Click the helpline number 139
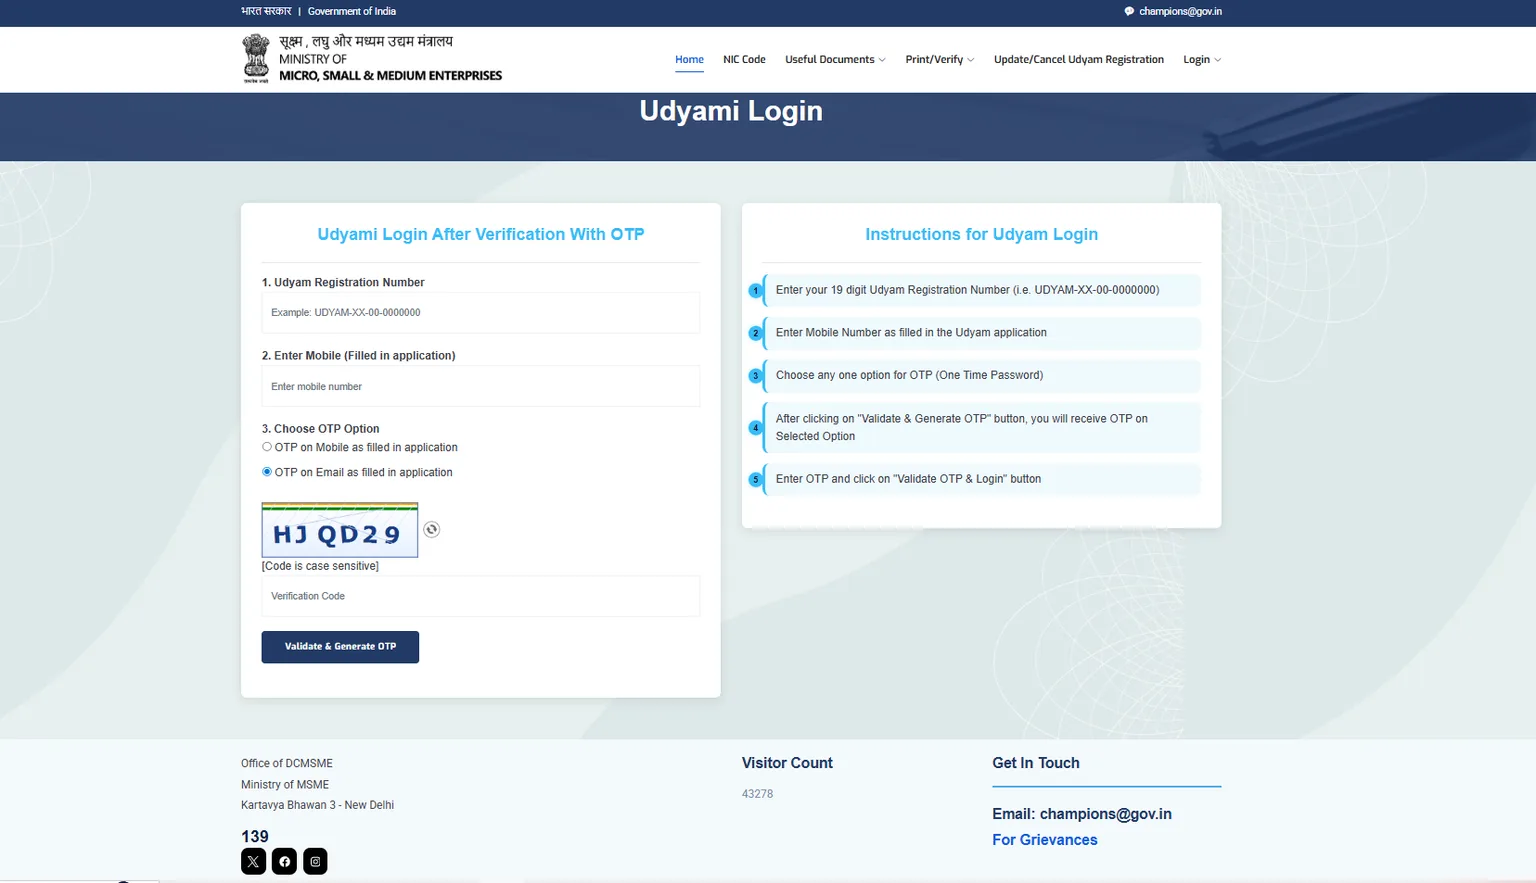 (x=255, y=836)
